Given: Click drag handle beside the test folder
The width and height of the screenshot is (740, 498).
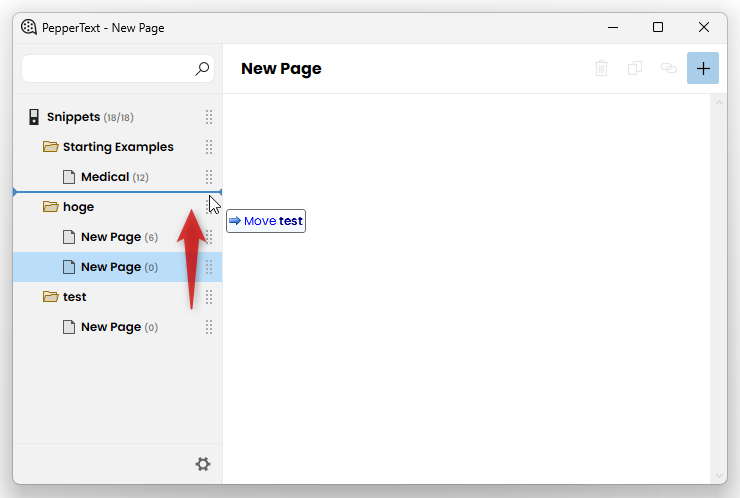Looking at the screenshot, I should coord(209,297).
